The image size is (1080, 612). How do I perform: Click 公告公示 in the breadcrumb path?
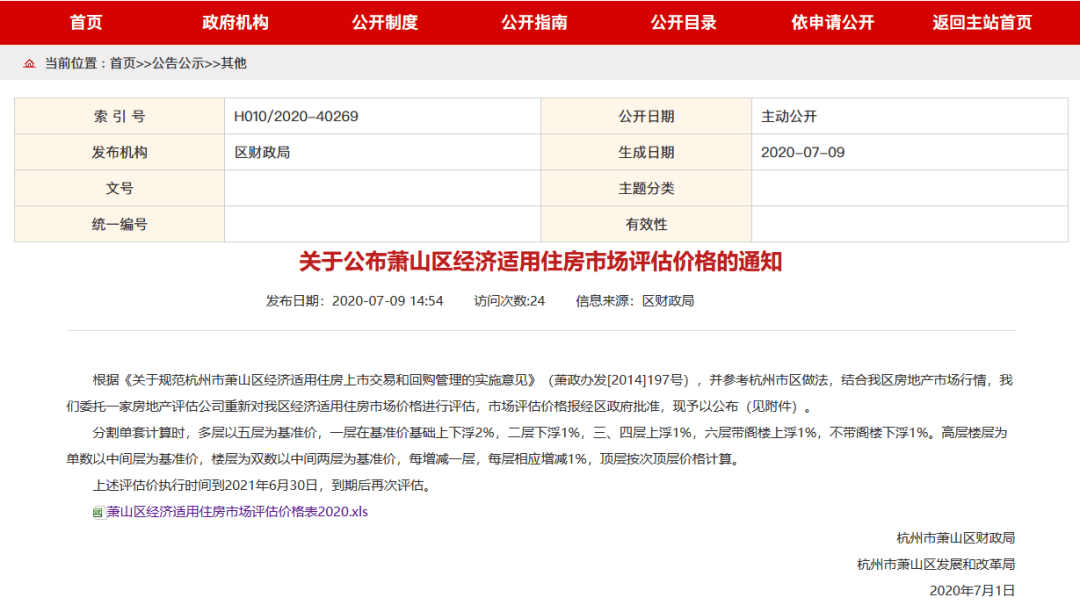178,63
